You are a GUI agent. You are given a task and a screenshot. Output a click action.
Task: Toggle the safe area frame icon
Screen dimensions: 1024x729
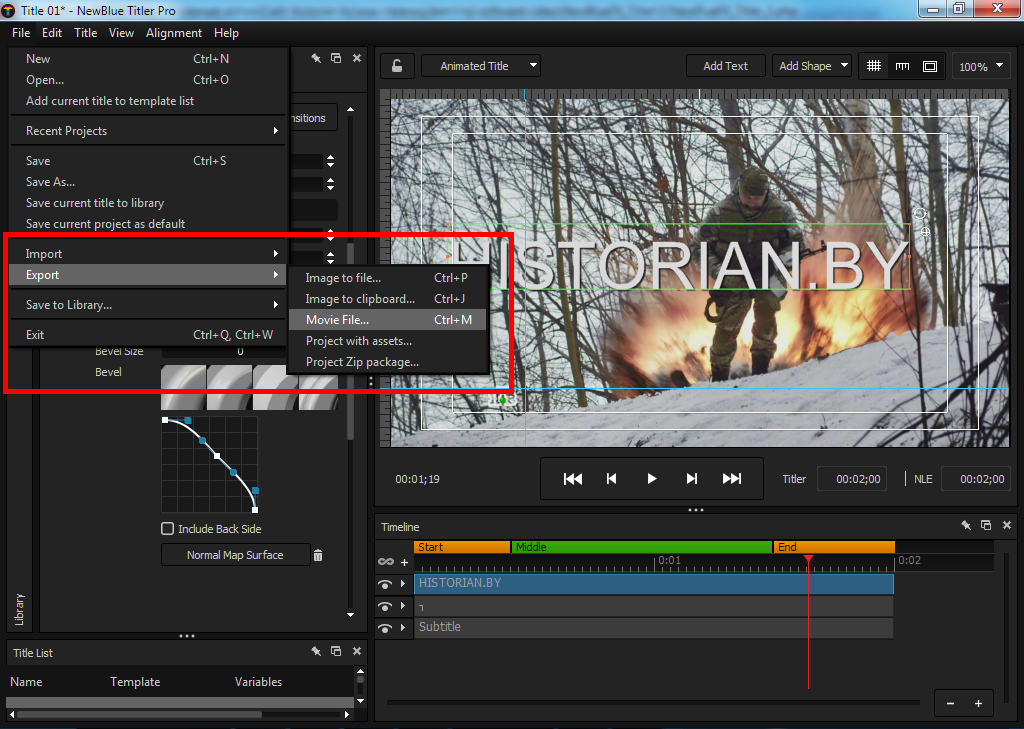930,66
